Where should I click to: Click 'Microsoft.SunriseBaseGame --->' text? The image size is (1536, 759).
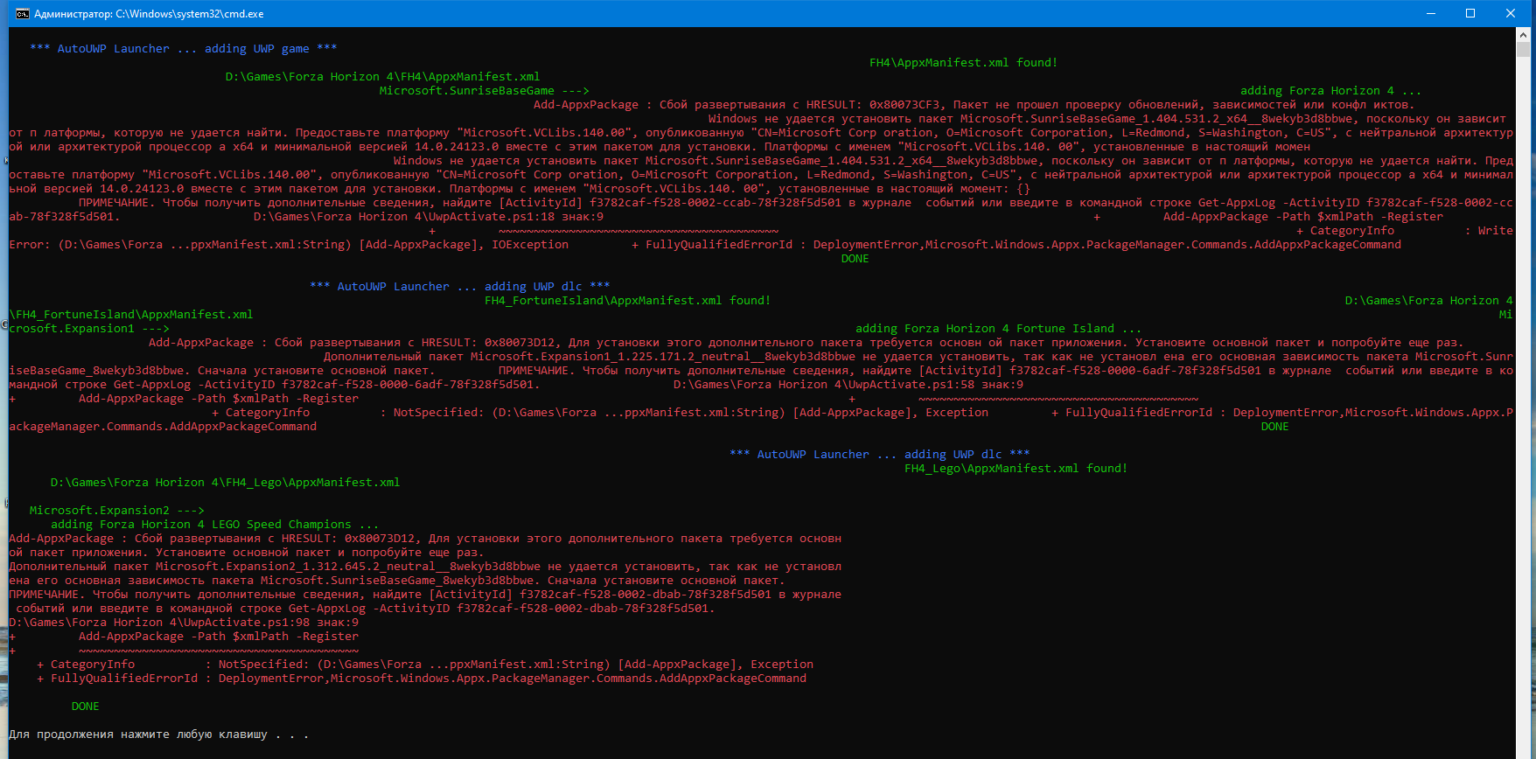484,90
